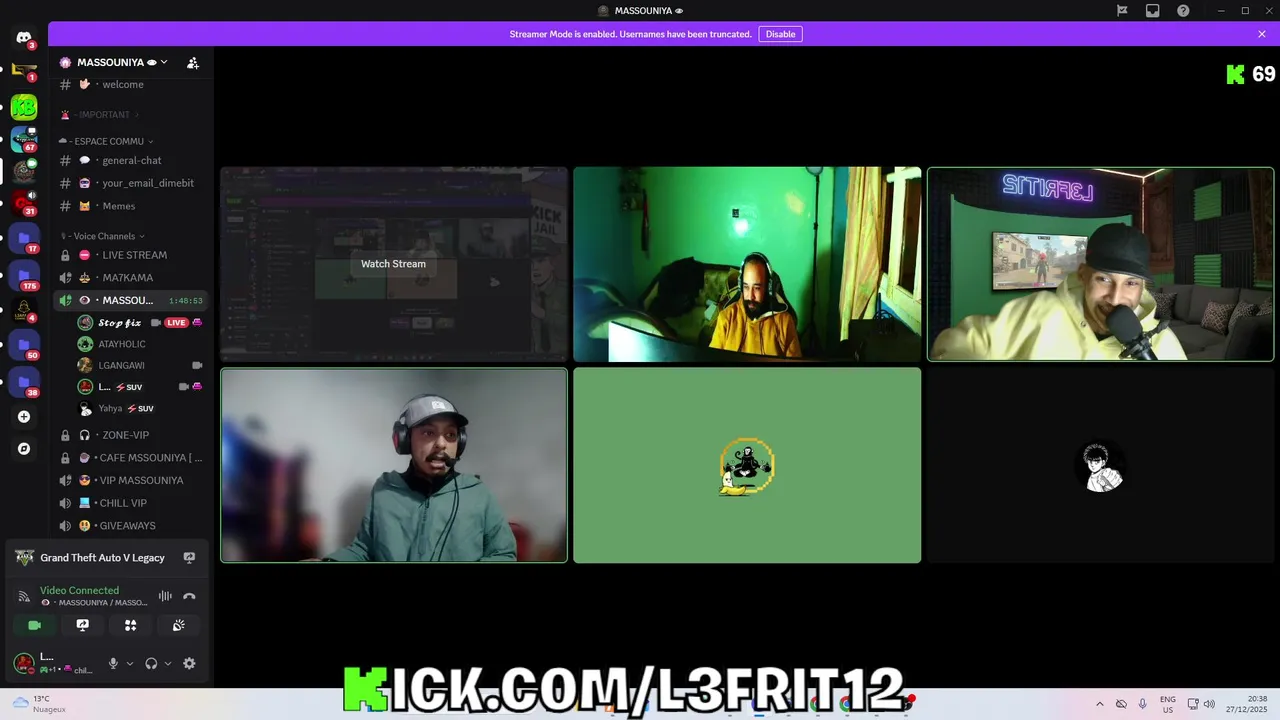Open headphone output options arrow
This screenshot has width=1280, height=720.
coord(167,663)
